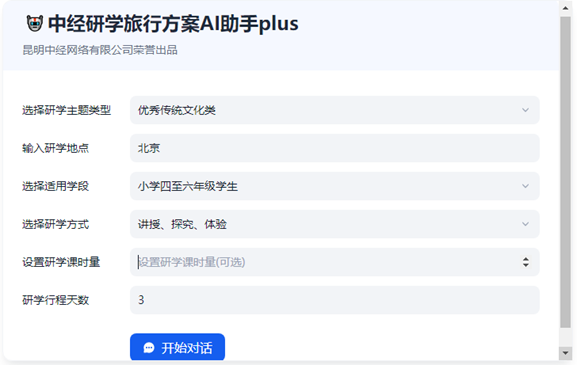Click the title 中经研学旅行方案AI助手plus
577x365 pixels.
pos(173,24)
